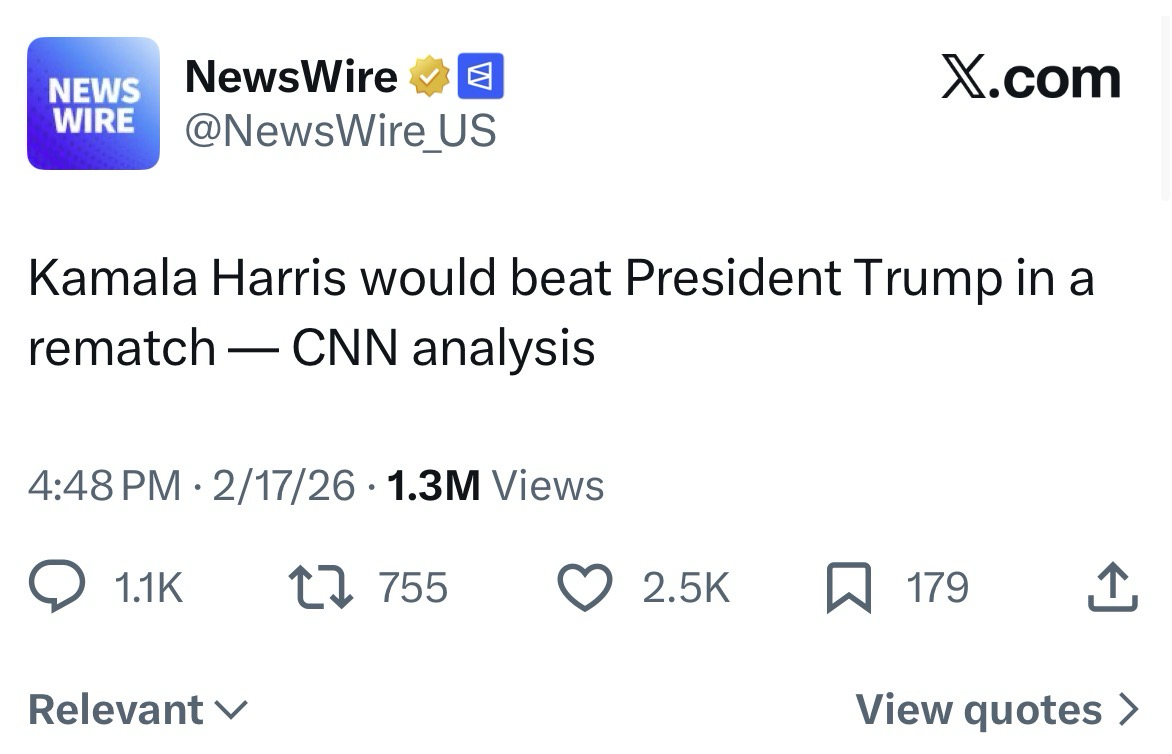Viewport: 1172px width, 754px height.
Task: Click the NewsWire display name
Action: pos(291,77)
